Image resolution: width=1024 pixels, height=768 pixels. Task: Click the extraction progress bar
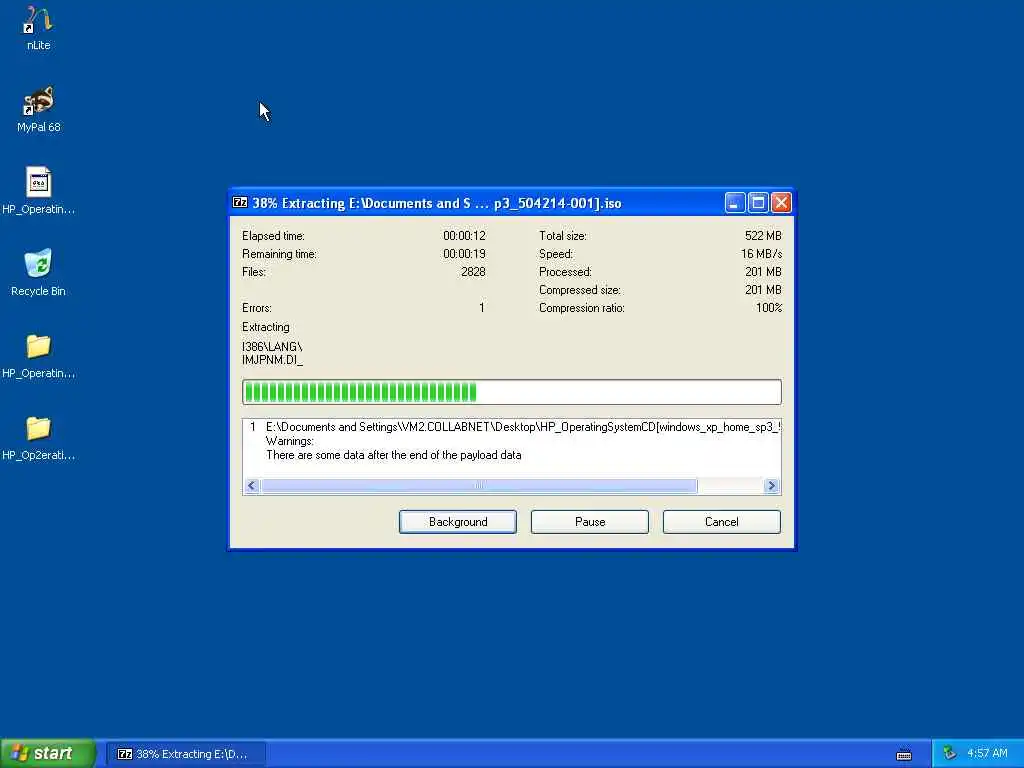[511, 392]
